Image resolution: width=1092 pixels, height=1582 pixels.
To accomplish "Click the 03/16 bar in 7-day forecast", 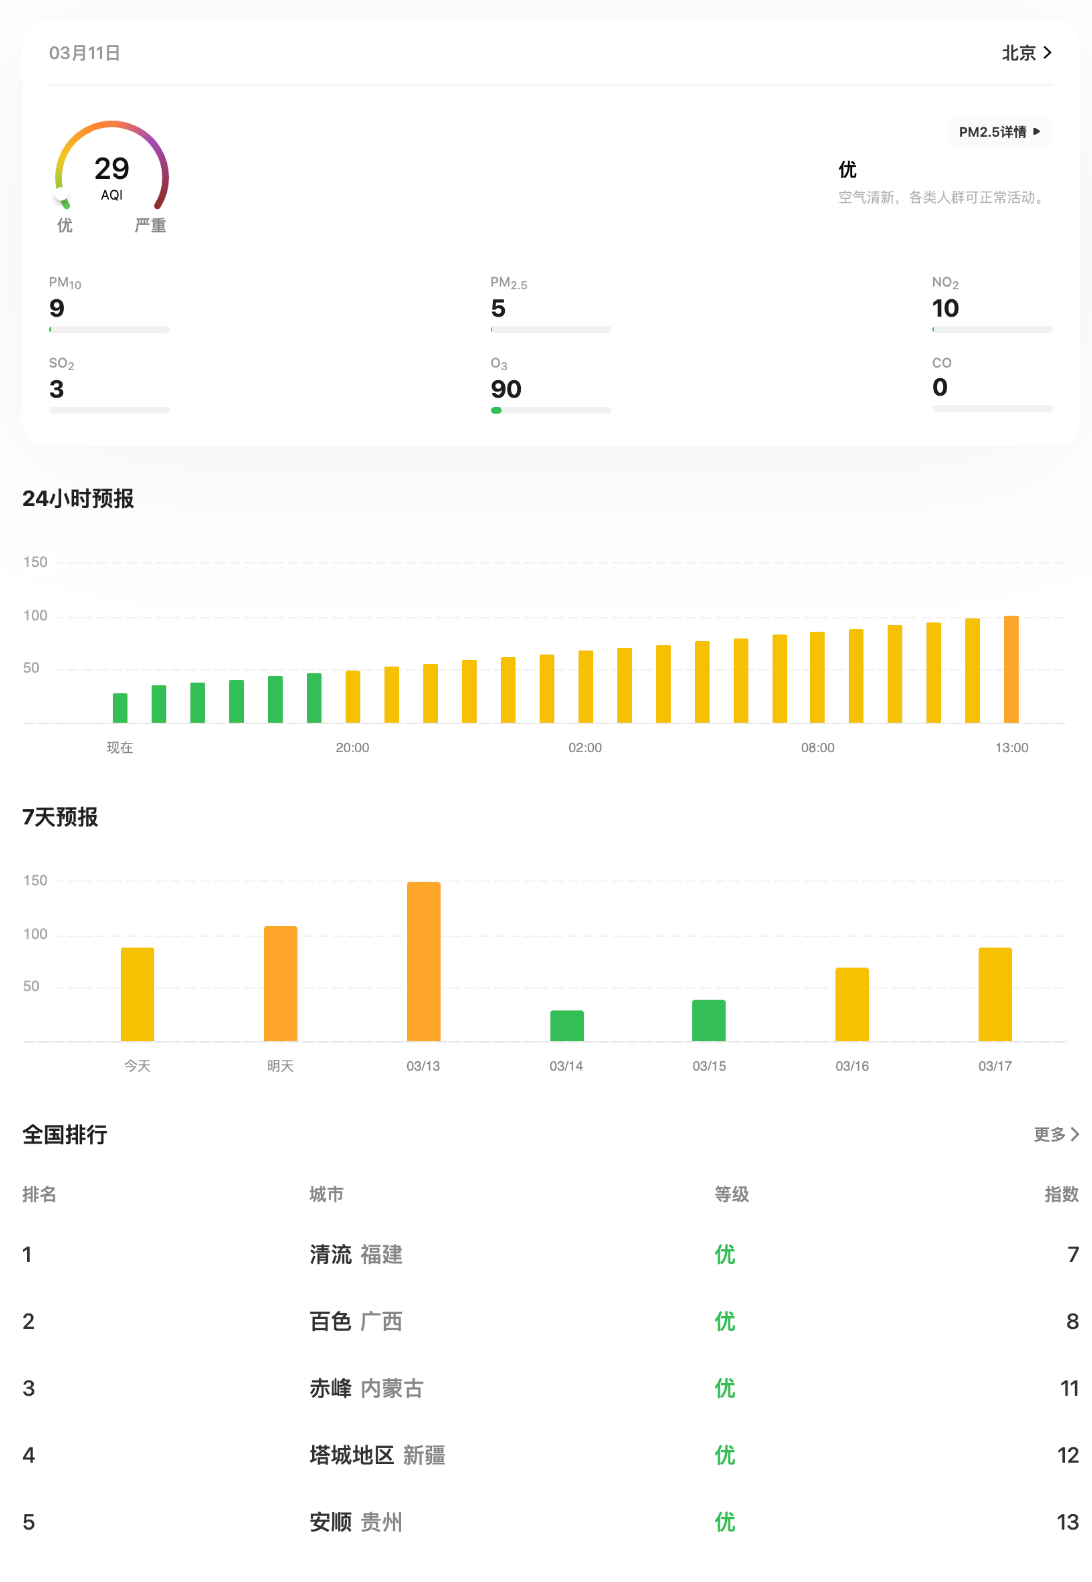I will coord(852,1004).
